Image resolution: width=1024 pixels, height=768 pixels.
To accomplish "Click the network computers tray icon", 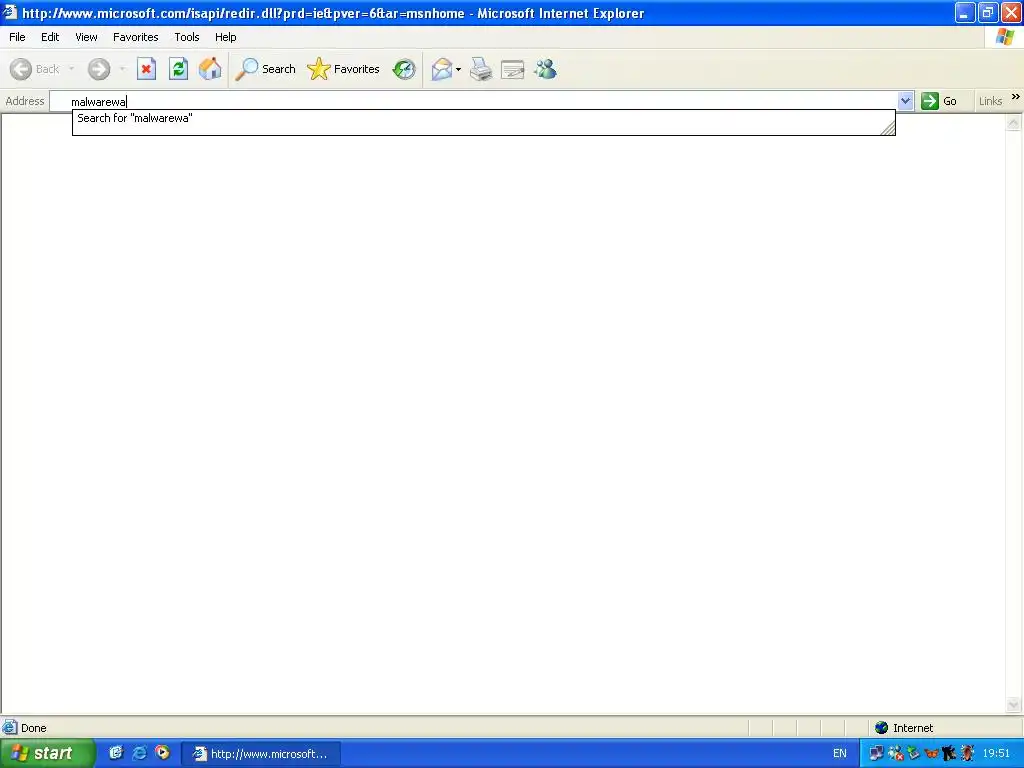I will pyautogui.click(x=876, y=754).
